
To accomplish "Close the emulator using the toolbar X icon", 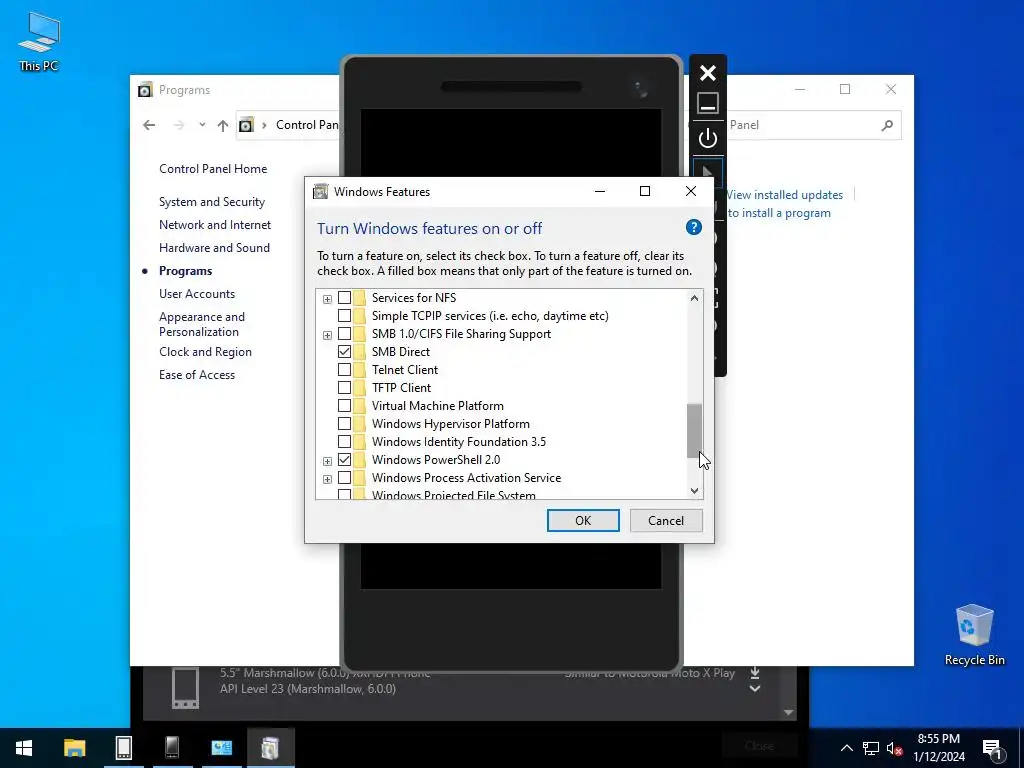I will [708, 72].
